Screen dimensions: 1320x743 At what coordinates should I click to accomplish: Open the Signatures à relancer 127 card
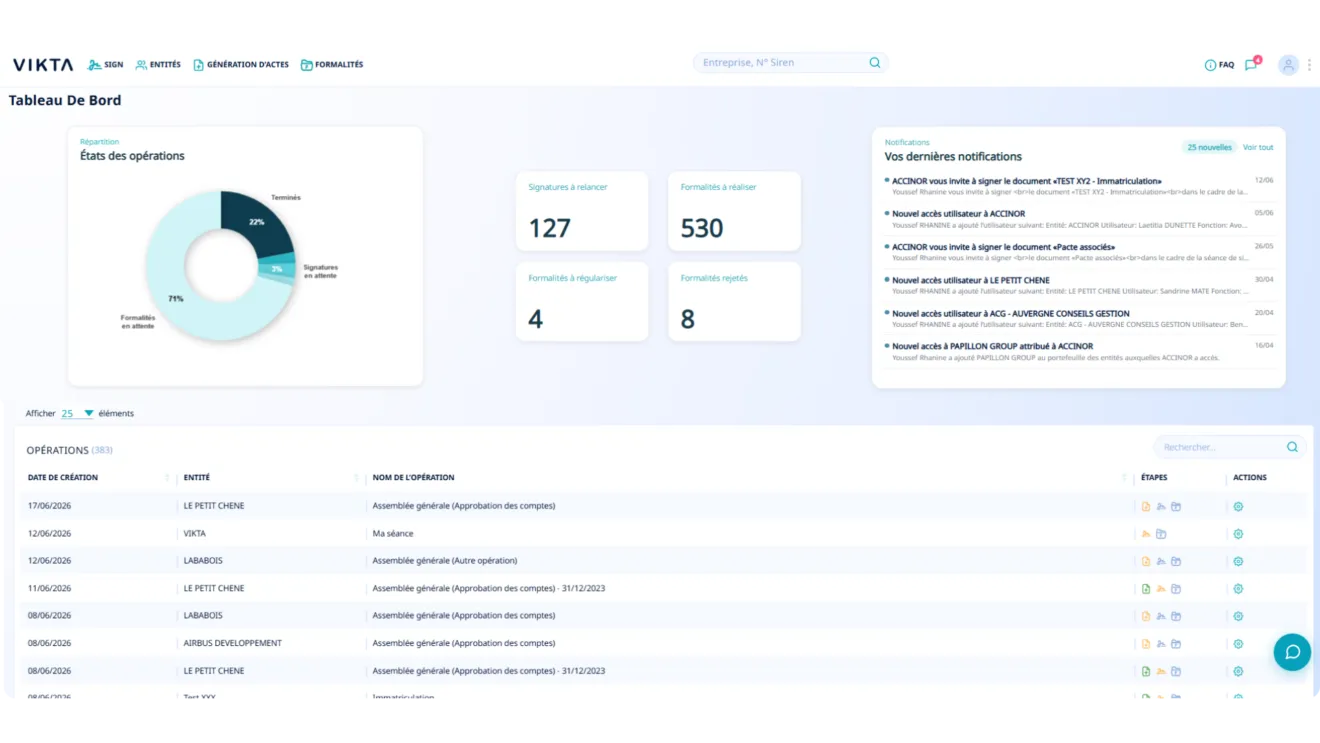tap(582, 211)
